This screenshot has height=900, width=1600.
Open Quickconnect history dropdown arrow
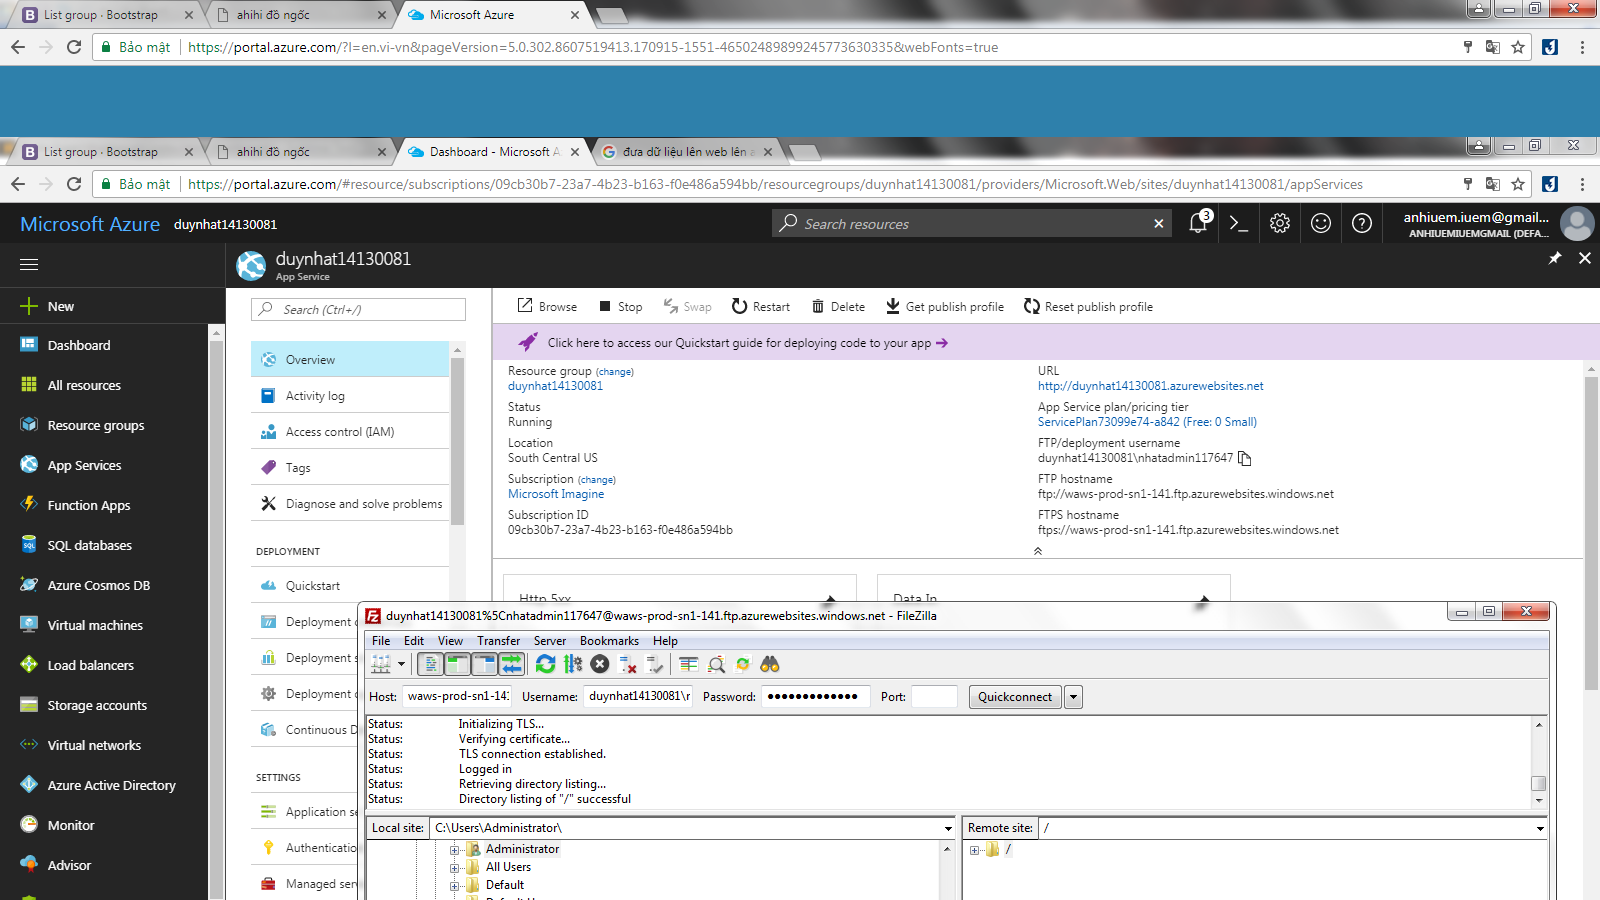click(x=1073, y=697)
